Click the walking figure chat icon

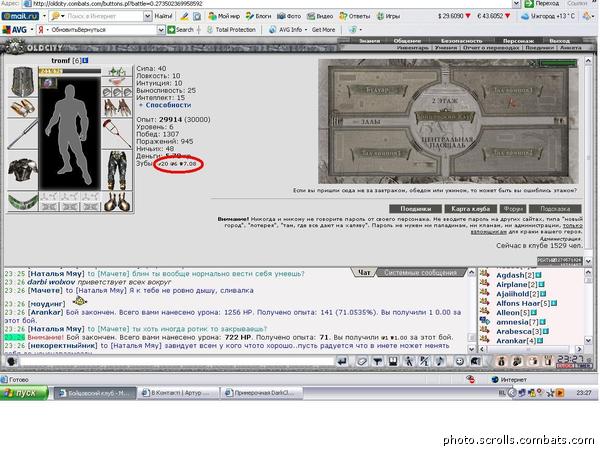click(409, 361)
